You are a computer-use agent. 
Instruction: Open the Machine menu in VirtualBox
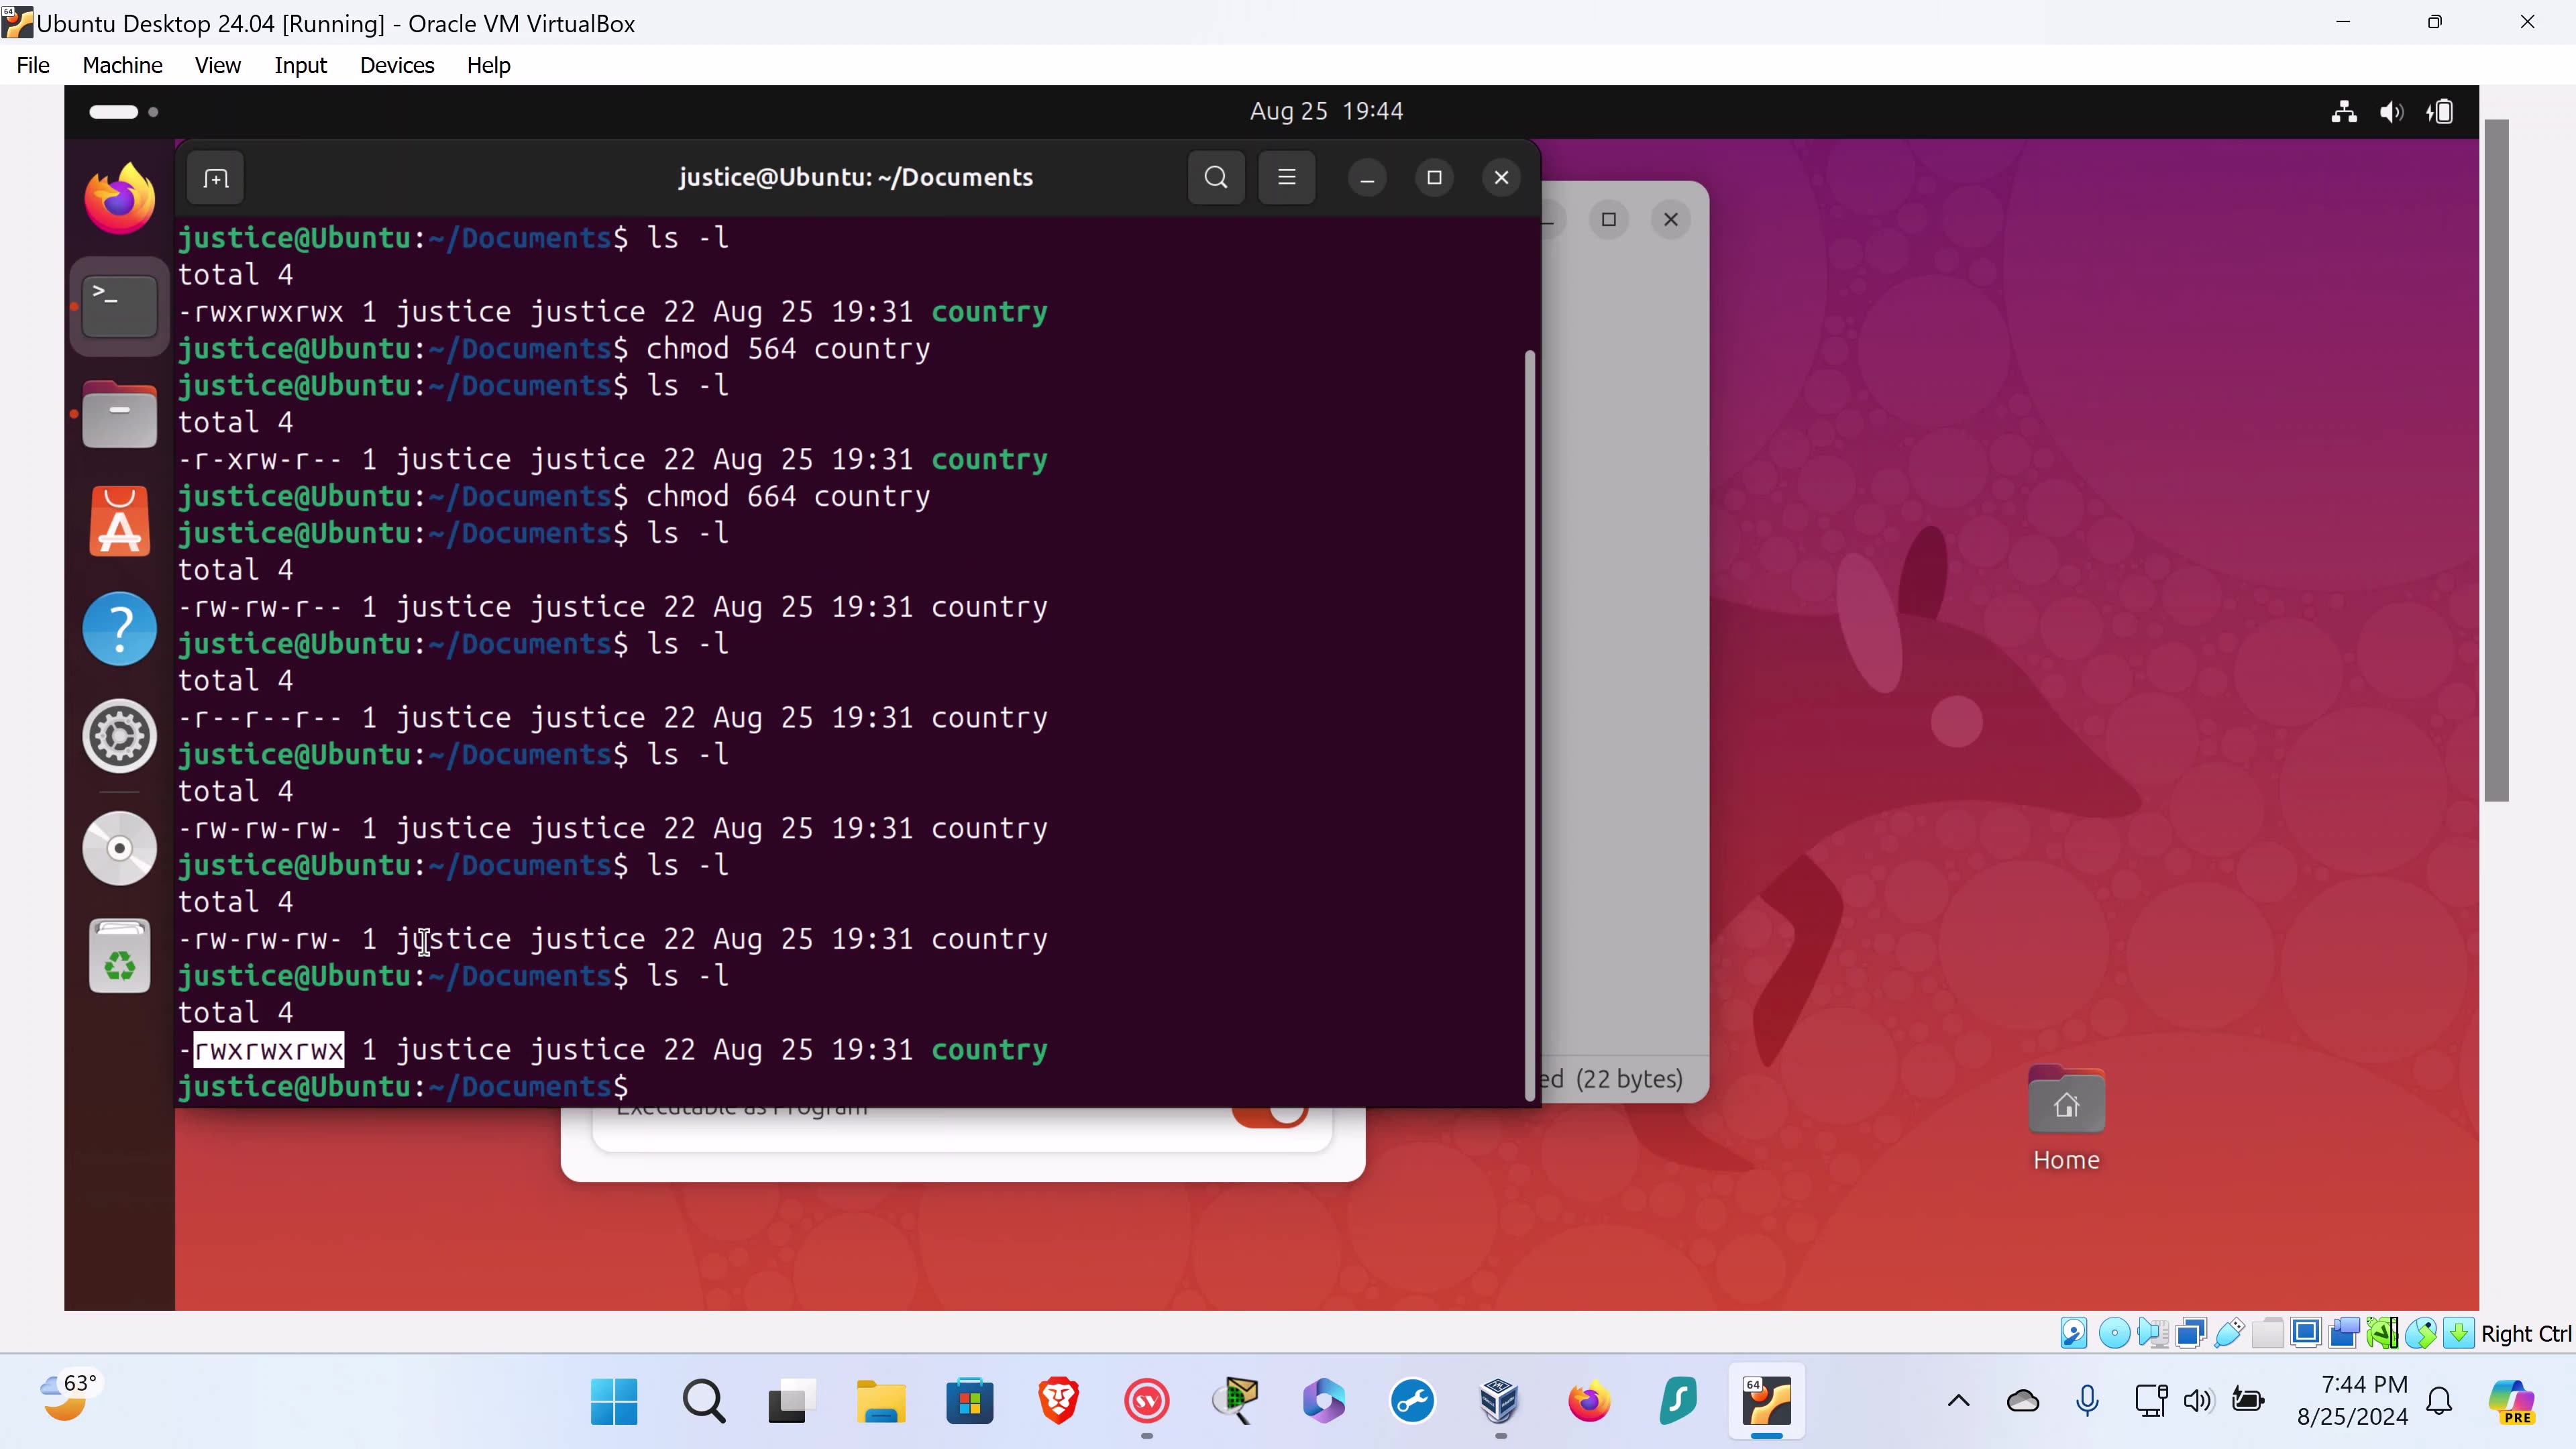122,65
